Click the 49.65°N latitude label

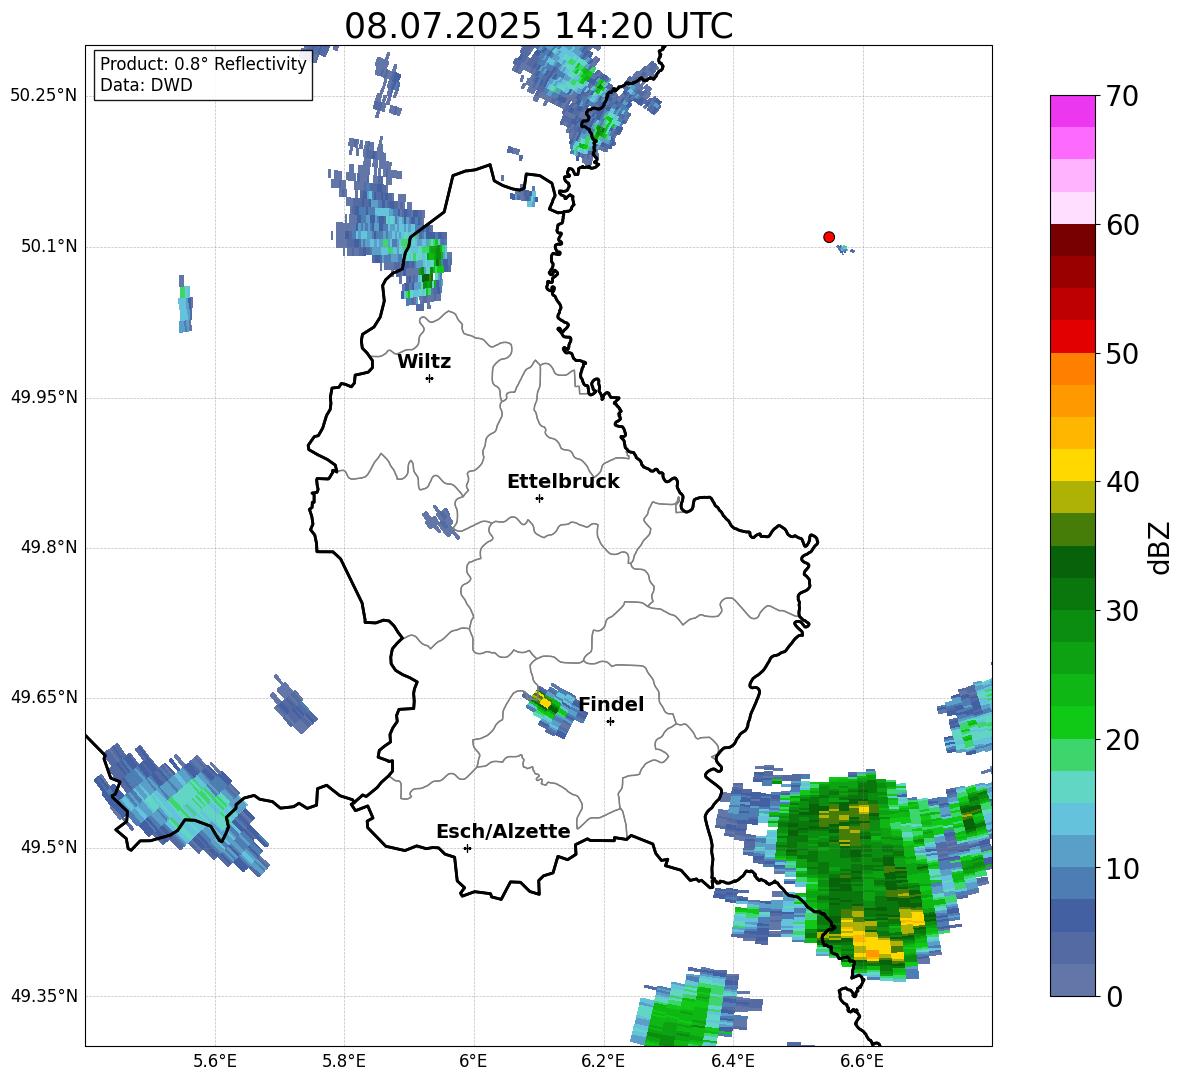(44, 696)
